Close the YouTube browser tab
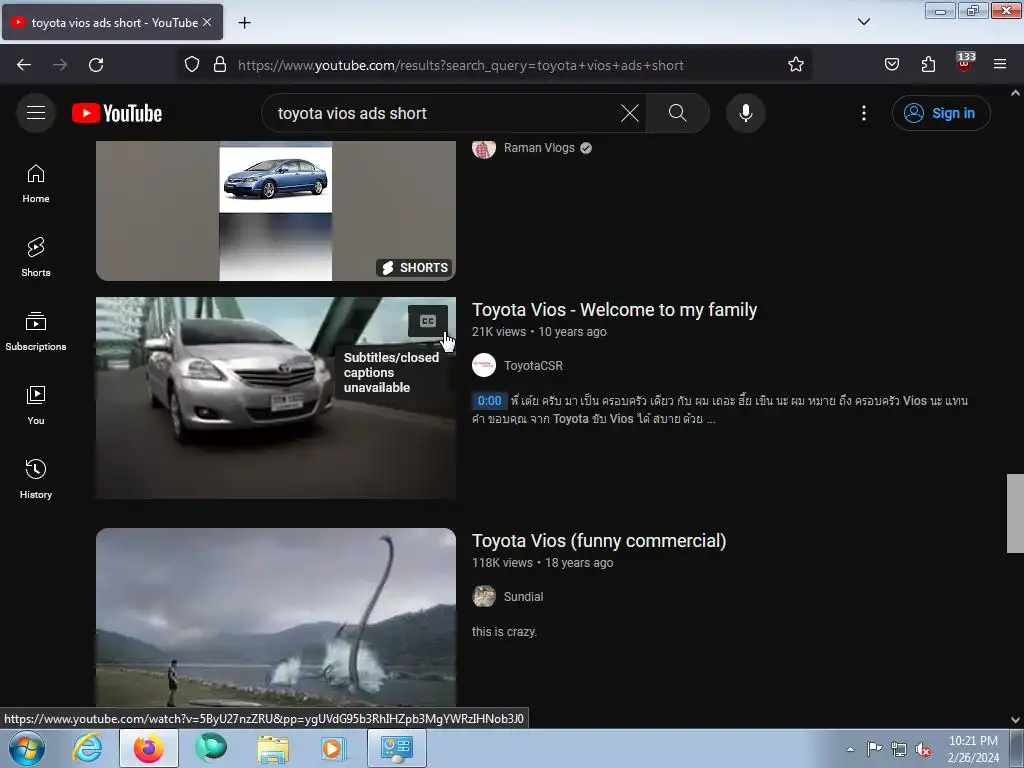Screen dimensions: 1024x768 pyautogui.click(x=207, y=22)
